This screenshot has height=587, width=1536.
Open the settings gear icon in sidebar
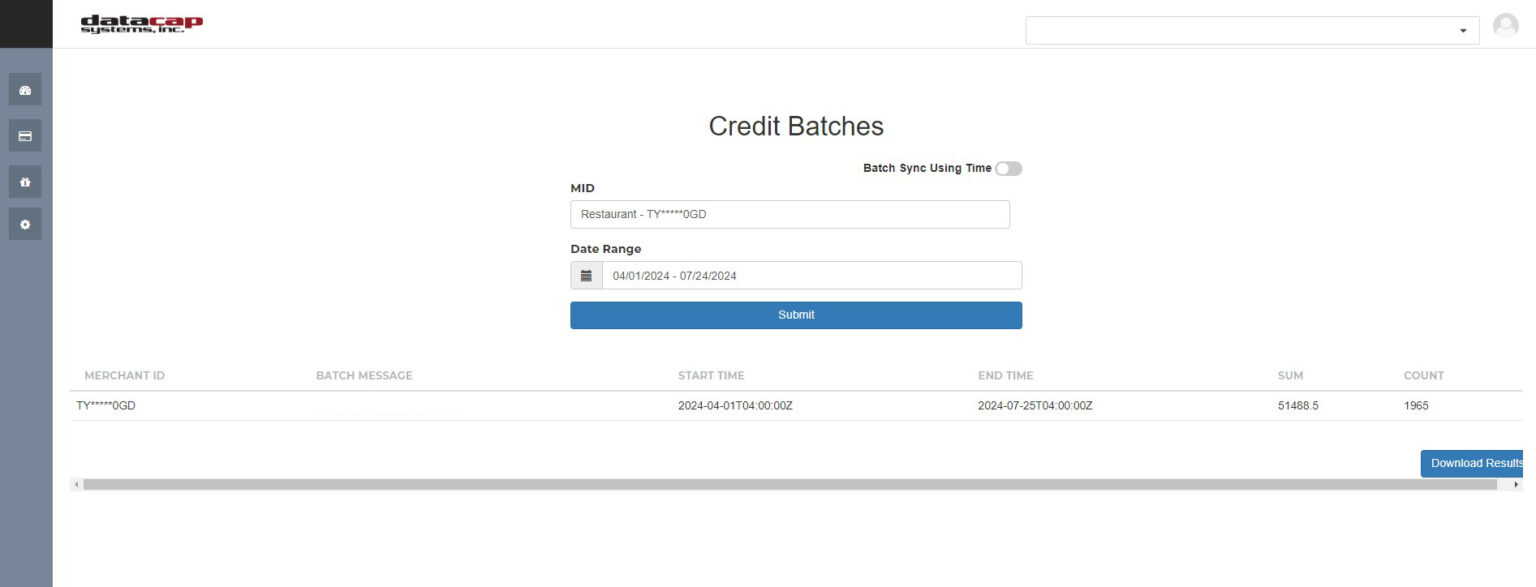coord(25,224)
